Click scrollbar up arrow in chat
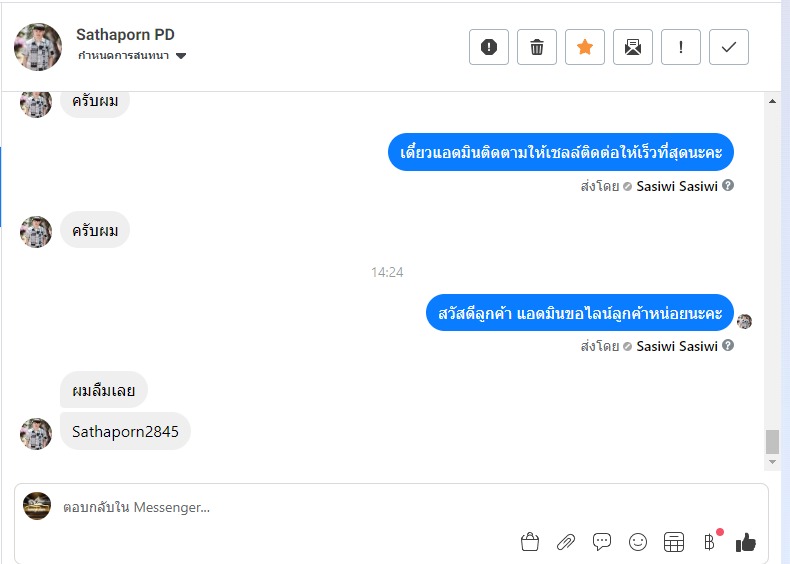The width and height of the screenshot is (790, 564). point(772,101)
